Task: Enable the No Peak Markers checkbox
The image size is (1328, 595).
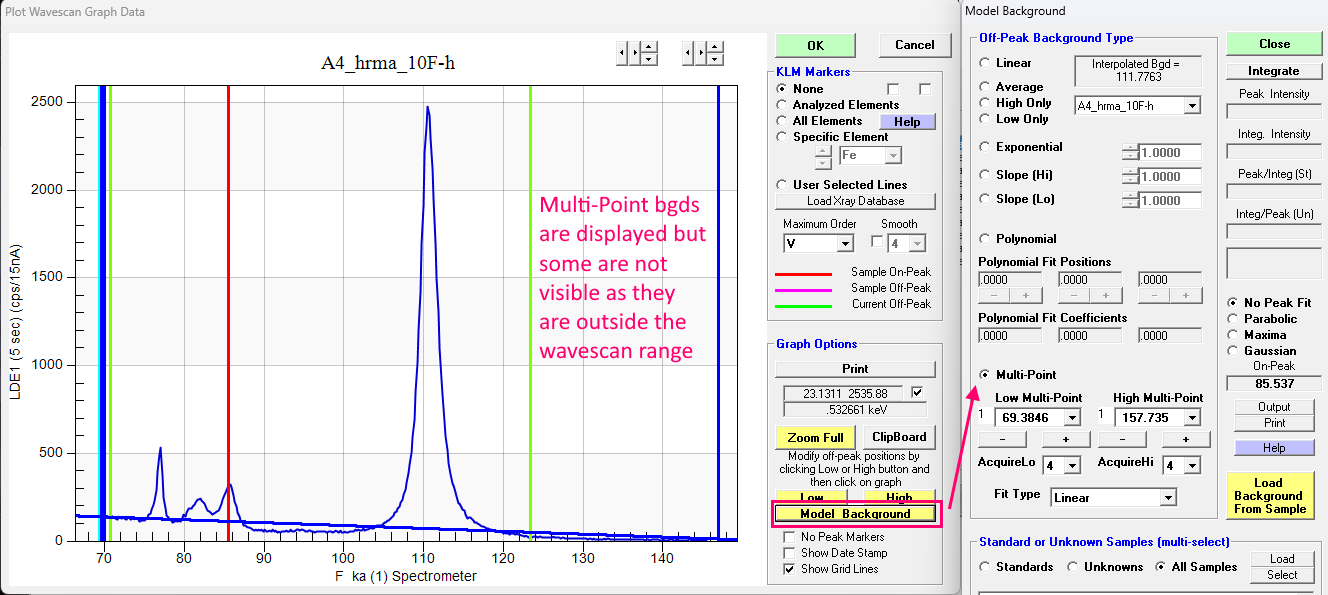Action: pyautogui.click(x=791, y=537)
